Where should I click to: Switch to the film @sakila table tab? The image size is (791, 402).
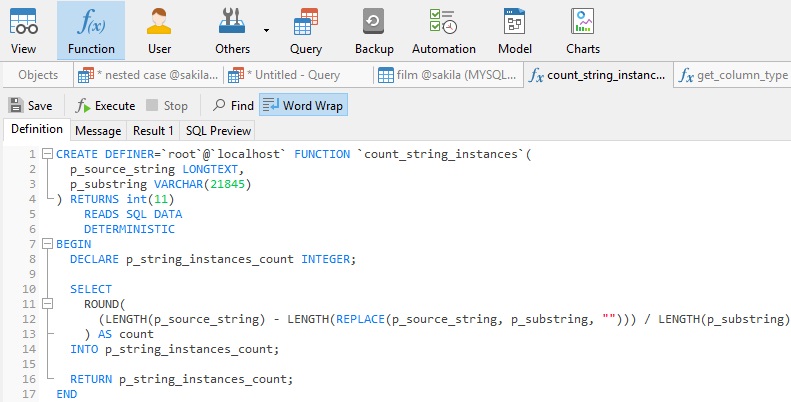click(x=448, y=75)
